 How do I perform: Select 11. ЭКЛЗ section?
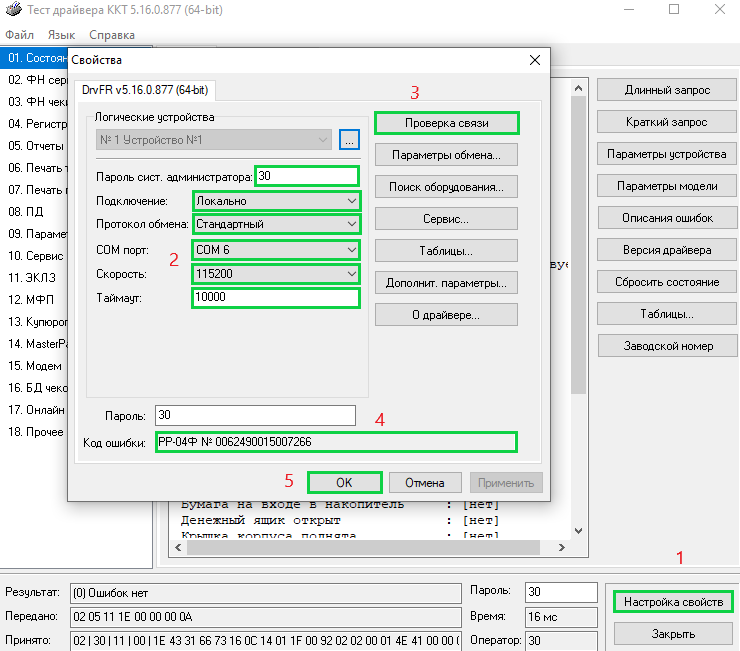[x=32, y=278]
